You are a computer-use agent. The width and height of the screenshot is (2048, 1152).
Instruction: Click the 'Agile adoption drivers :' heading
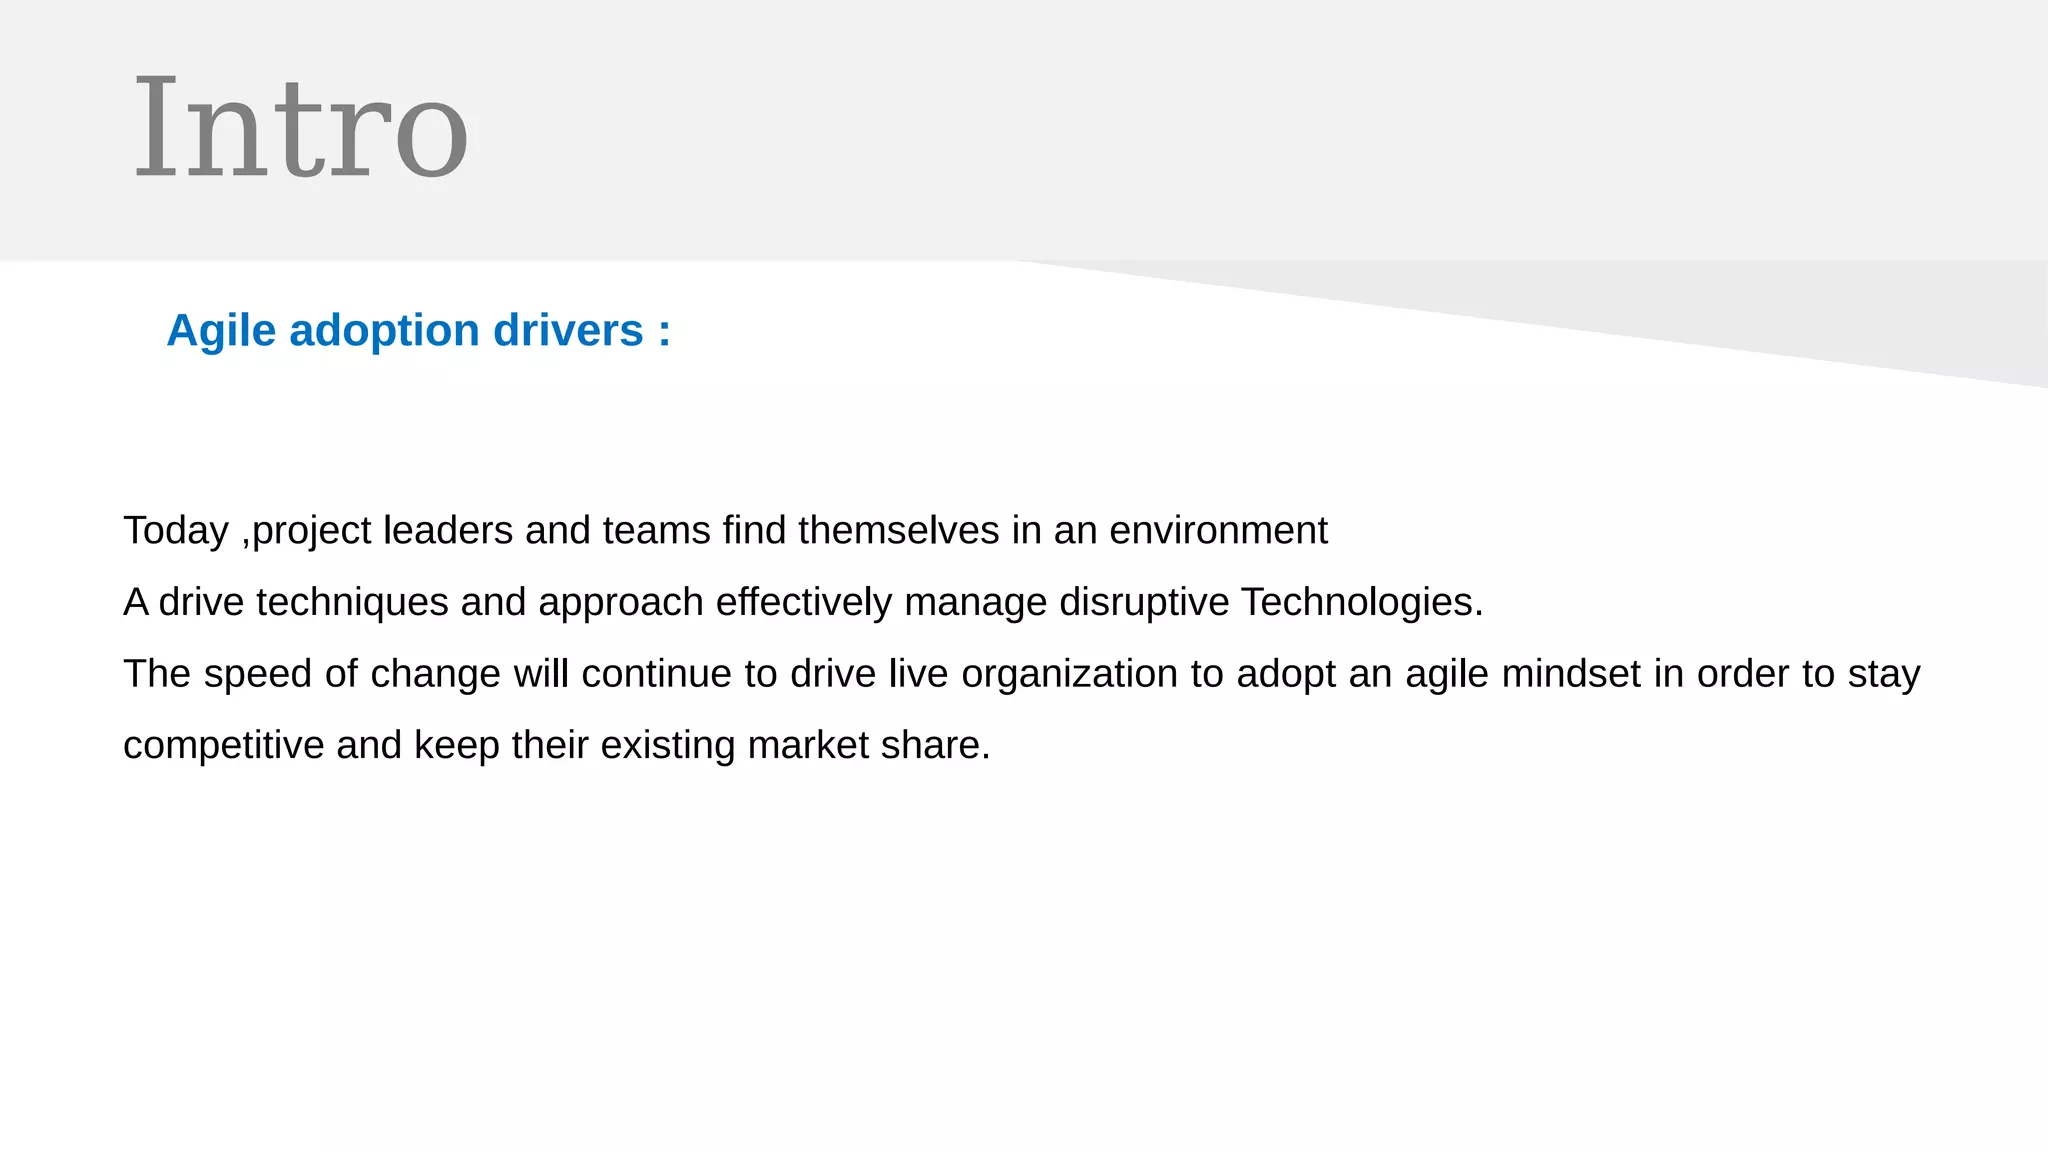418,330
